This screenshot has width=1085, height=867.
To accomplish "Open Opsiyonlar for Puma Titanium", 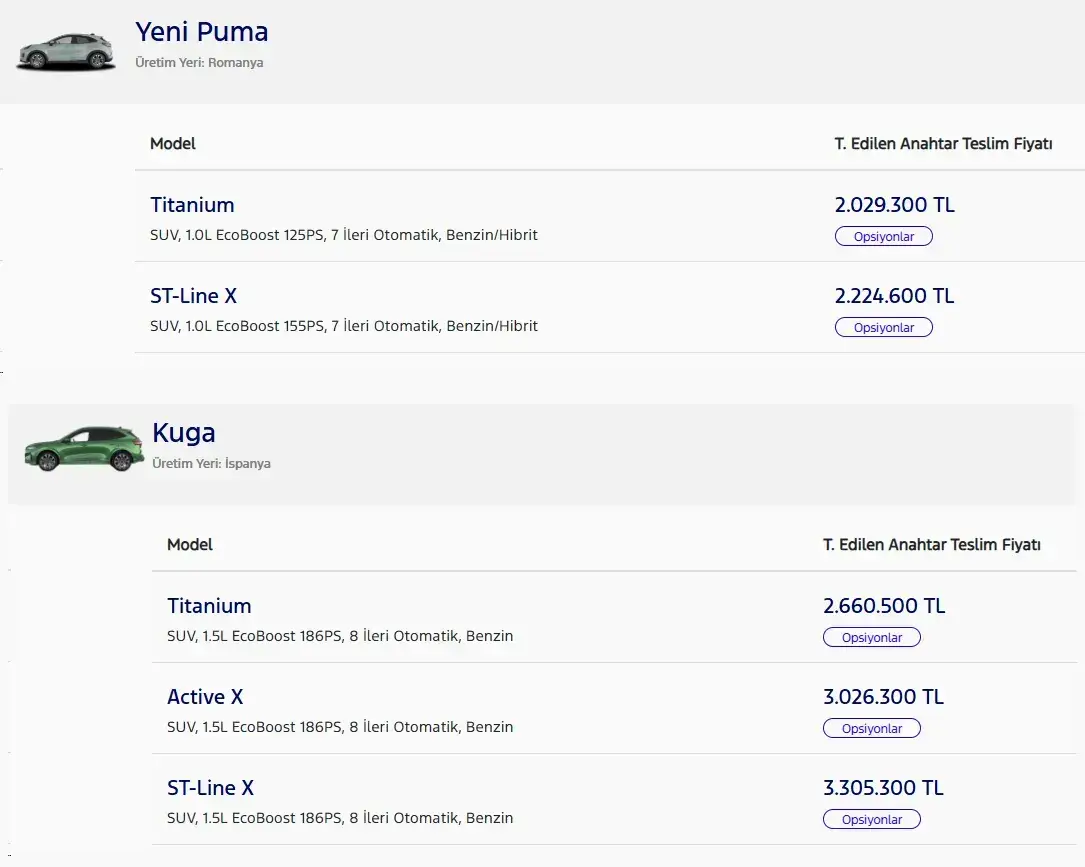I will [x=884, y=237].
